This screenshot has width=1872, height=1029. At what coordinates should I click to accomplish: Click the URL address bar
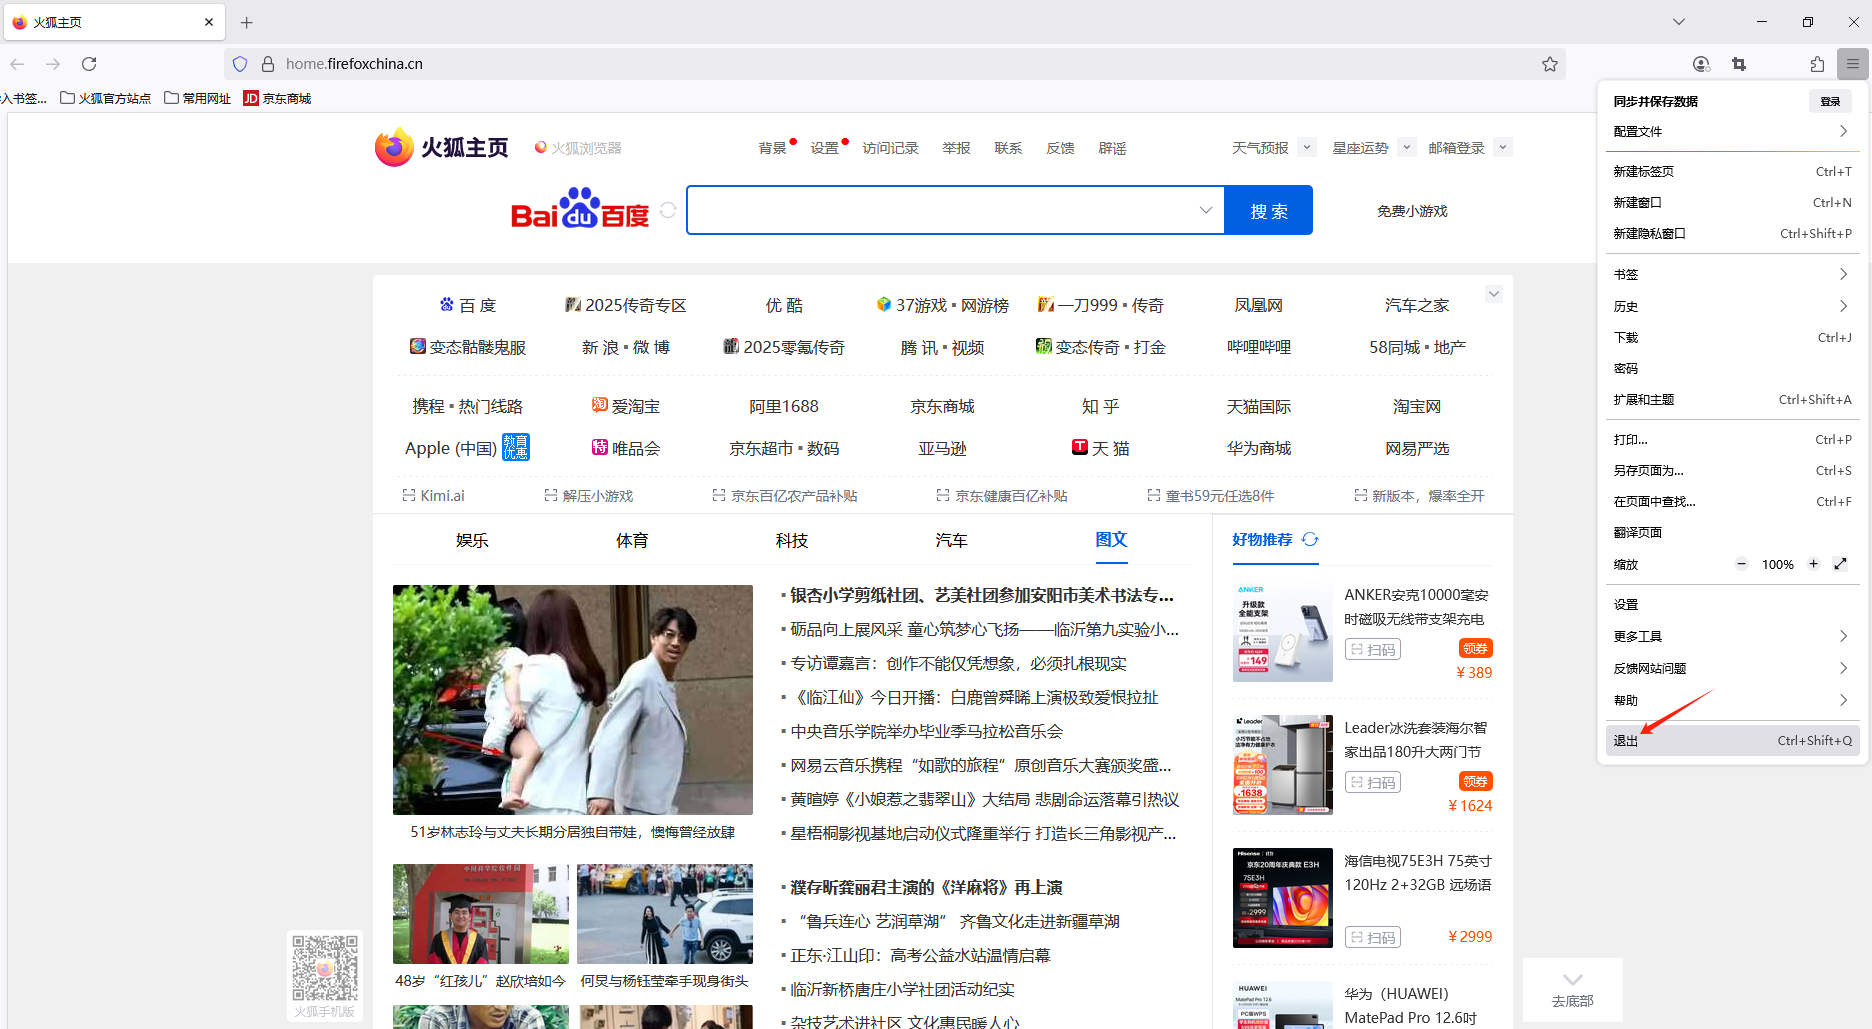pyautogui.click(x=895, y=64)
